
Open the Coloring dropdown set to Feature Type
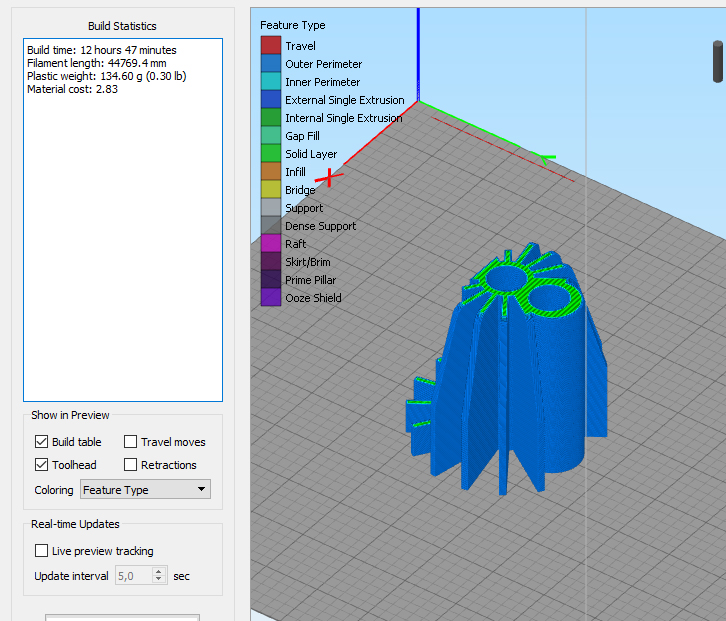click(145, 489)
